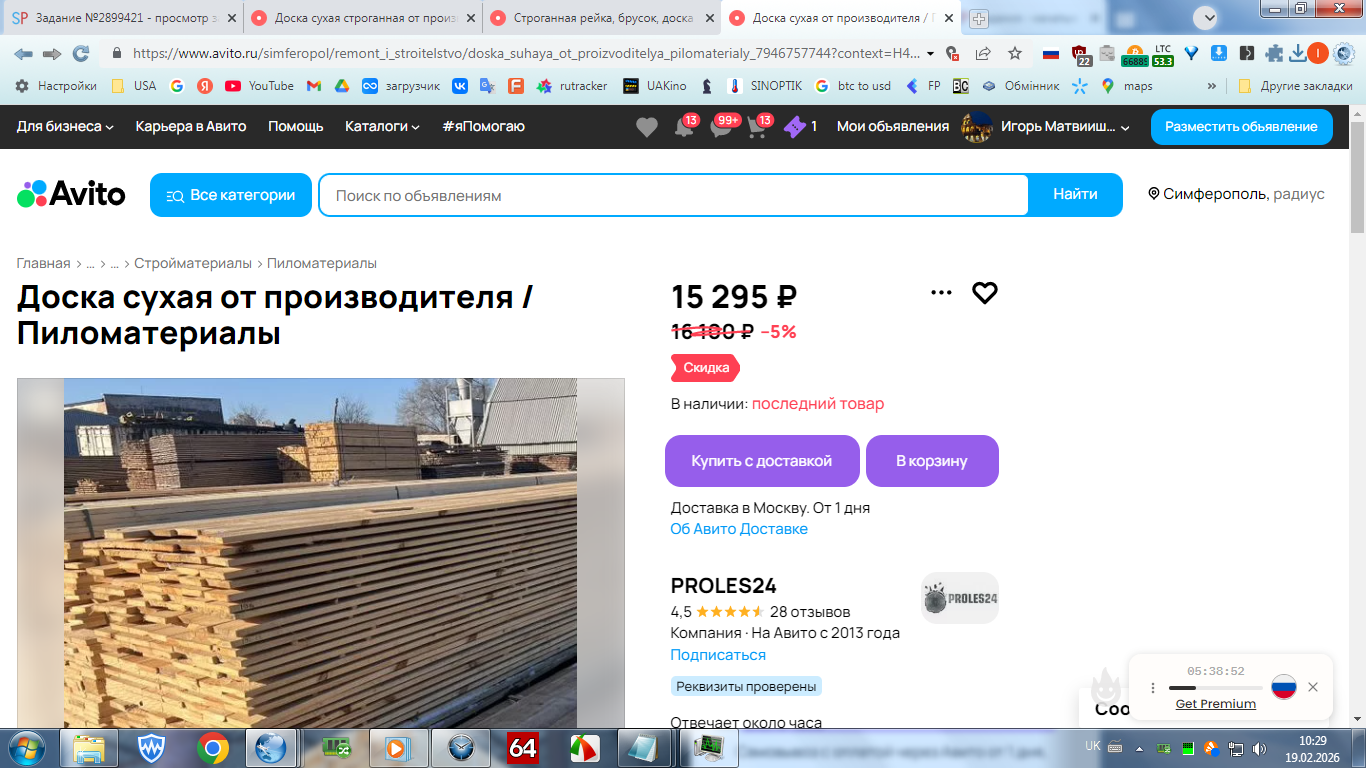Click В корзину button
This screenshot has height=768, width=1366.
click(x=932, y=461)
